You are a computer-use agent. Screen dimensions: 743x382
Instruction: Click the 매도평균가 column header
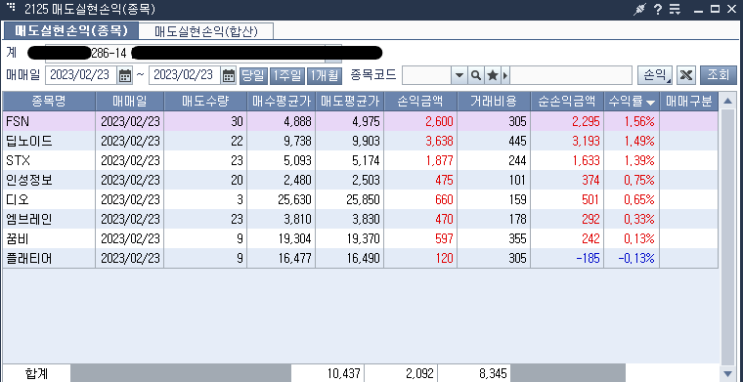350,101
